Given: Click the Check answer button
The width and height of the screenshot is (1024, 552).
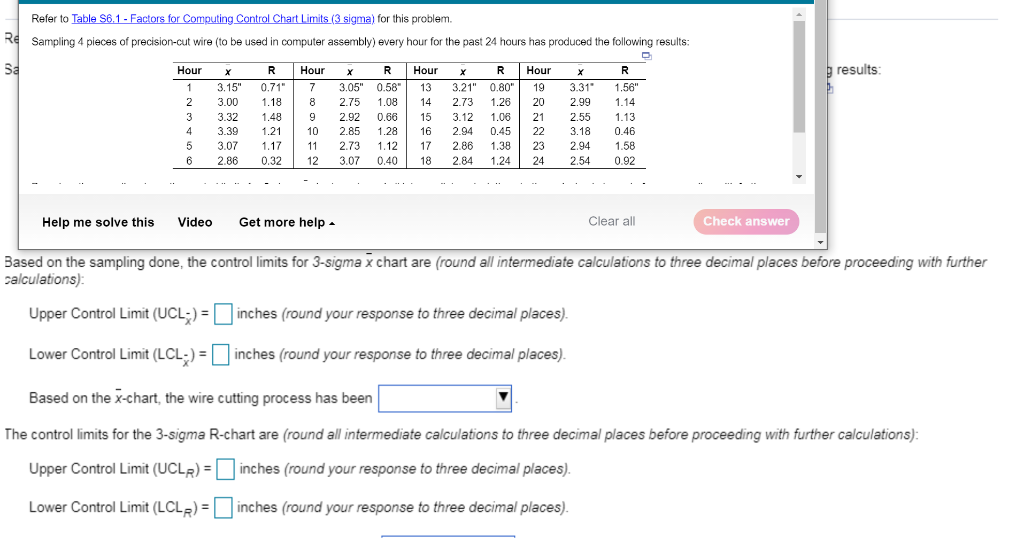Looking at the screenshot, I should (746, 221).
